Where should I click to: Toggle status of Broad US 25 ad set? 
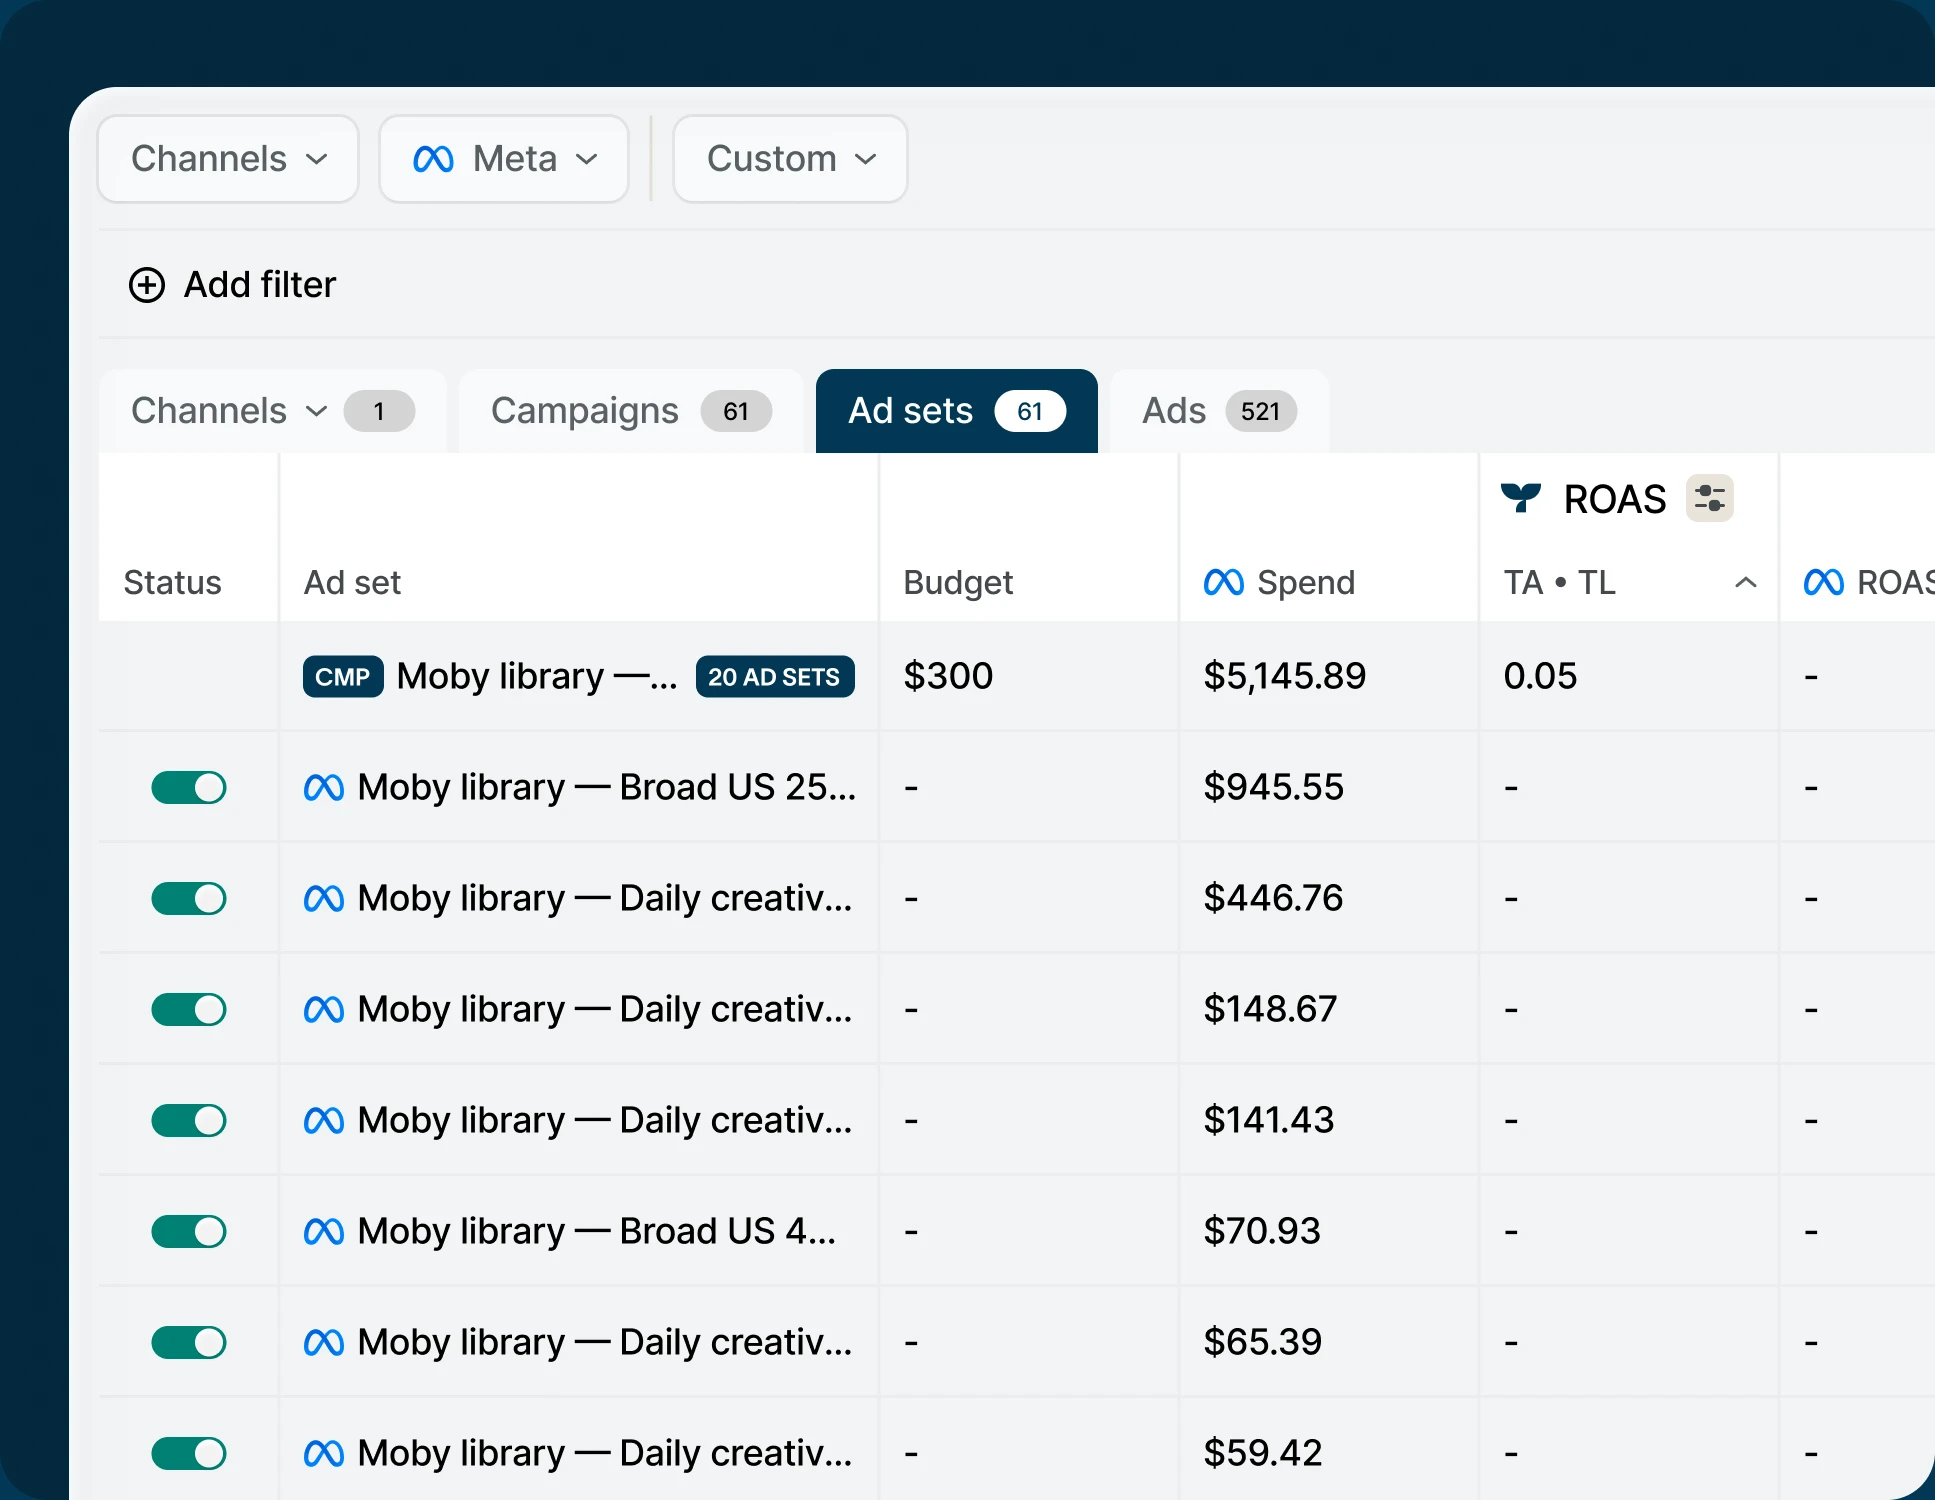[189, 788]
